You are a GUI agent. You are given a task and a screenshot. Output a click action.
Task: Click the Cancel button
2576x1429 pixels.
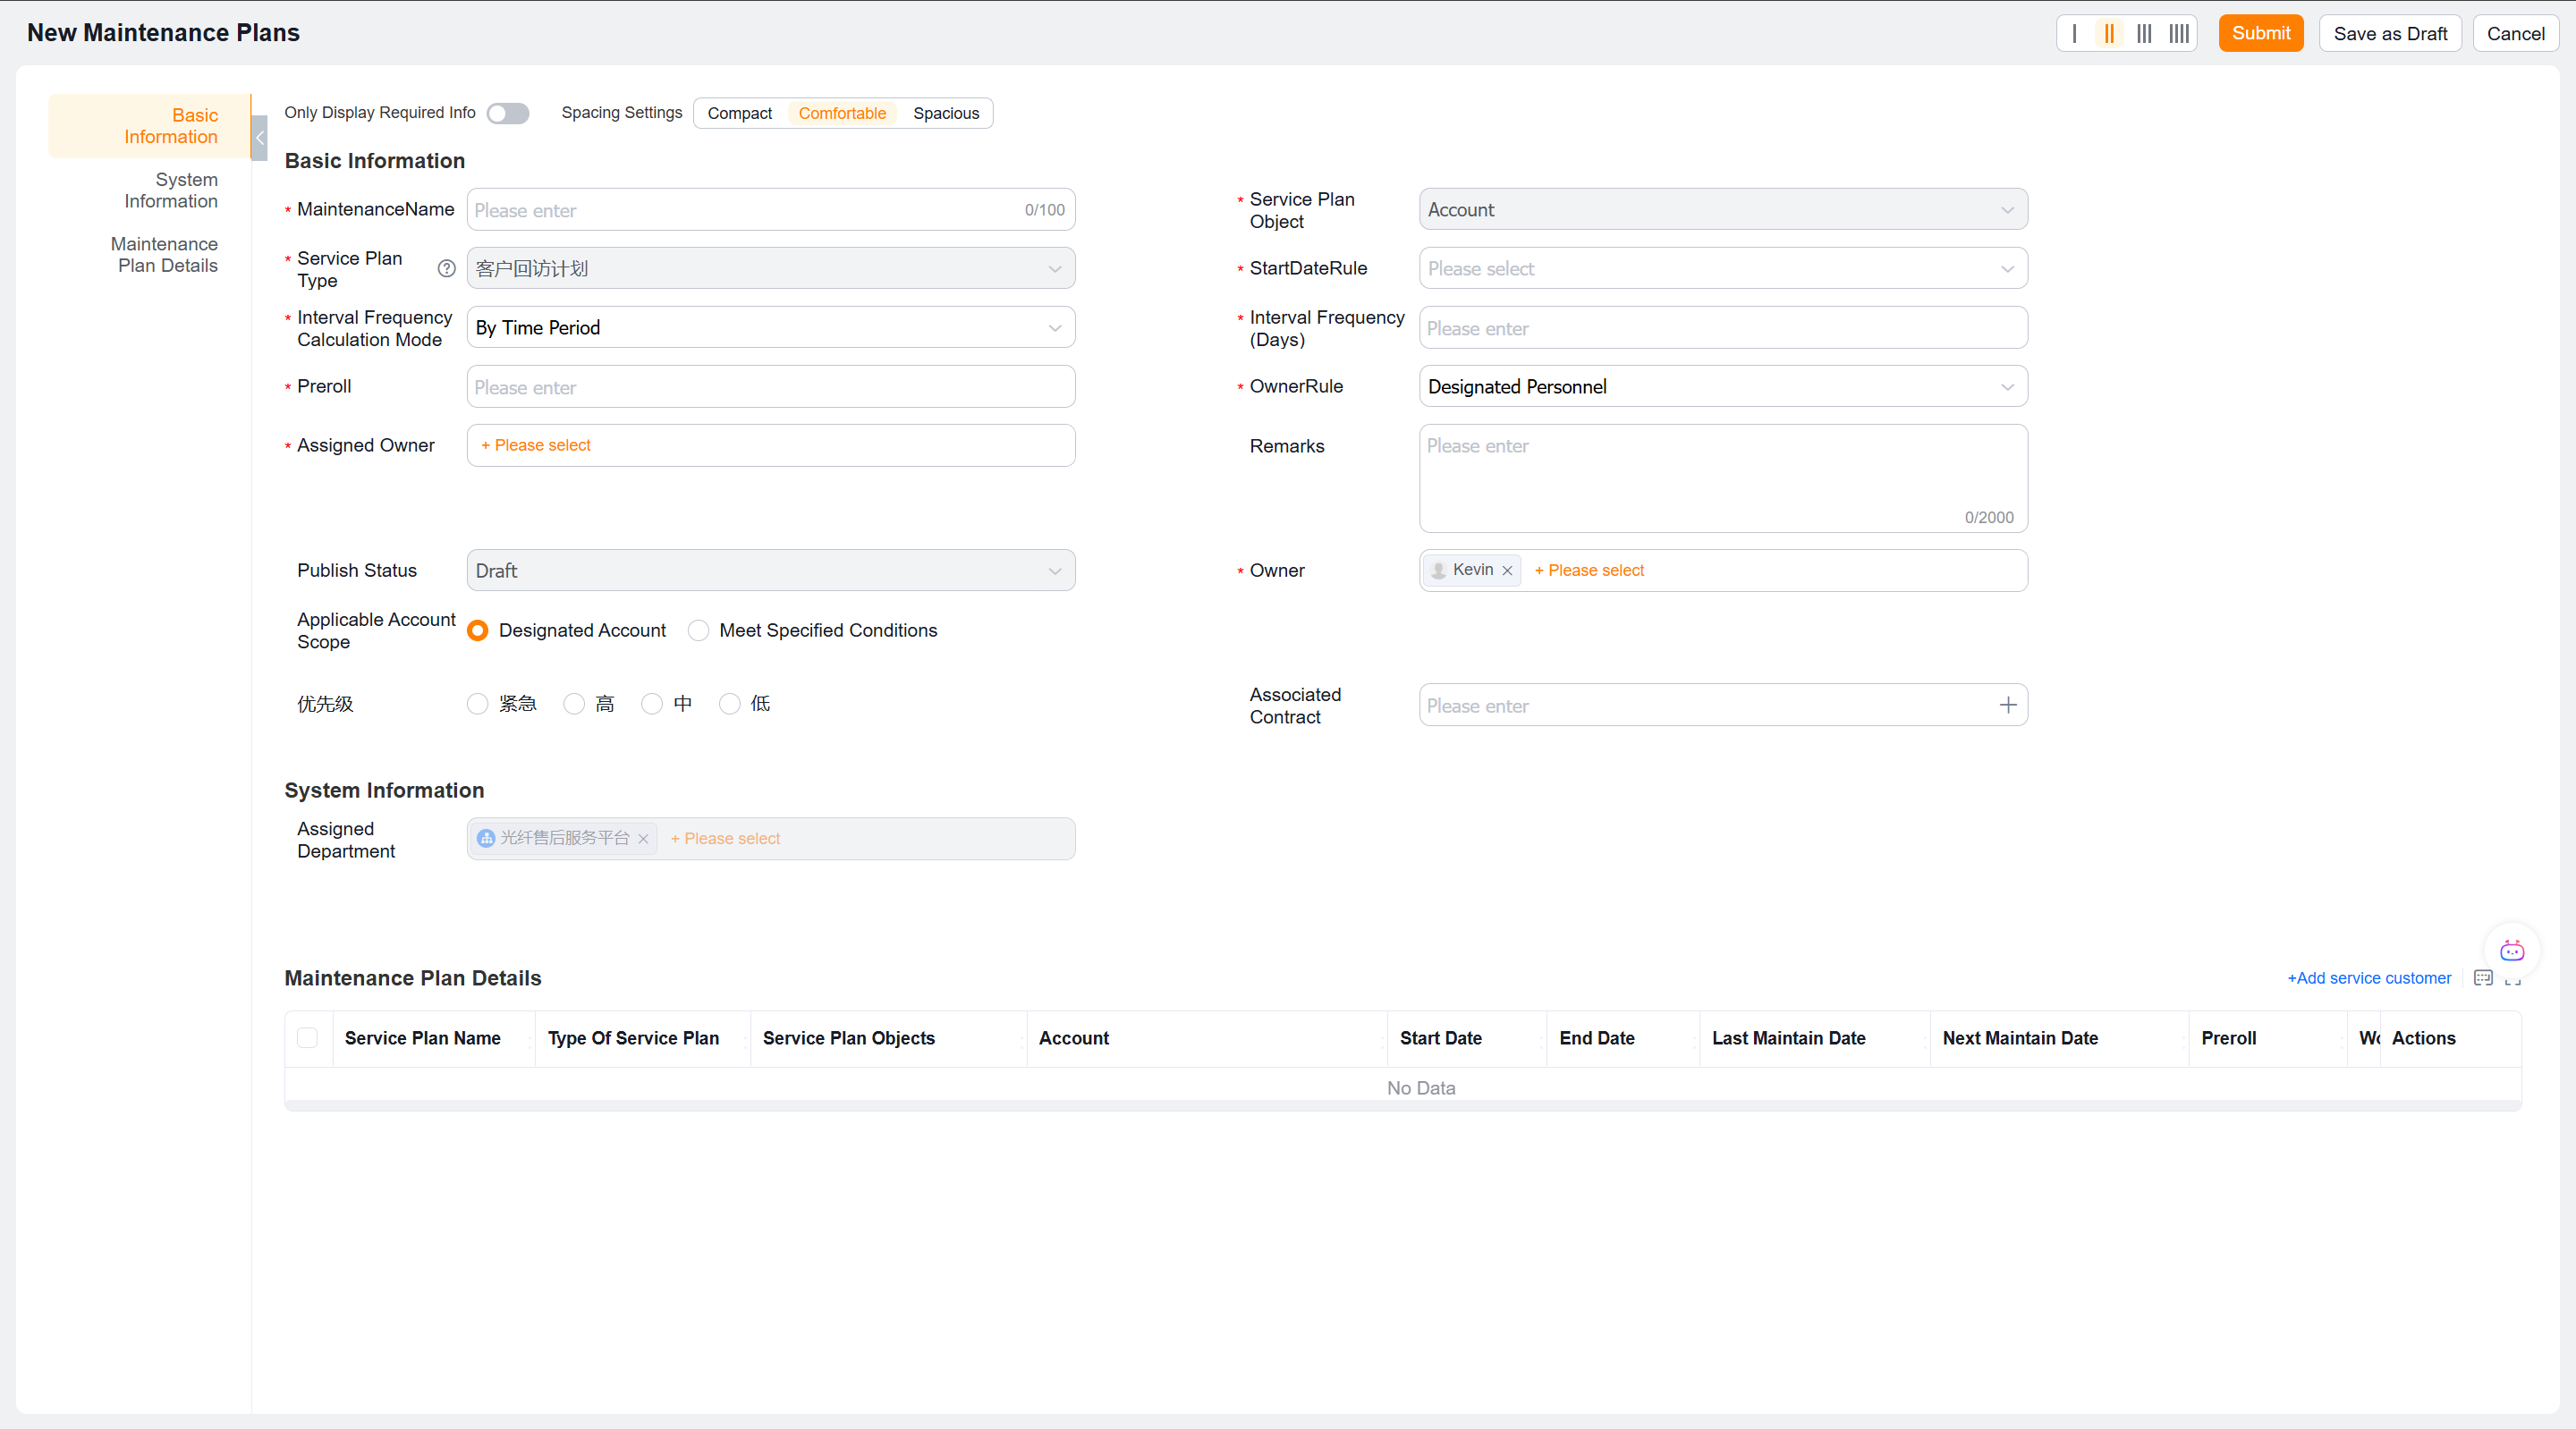coord(2515,33)
